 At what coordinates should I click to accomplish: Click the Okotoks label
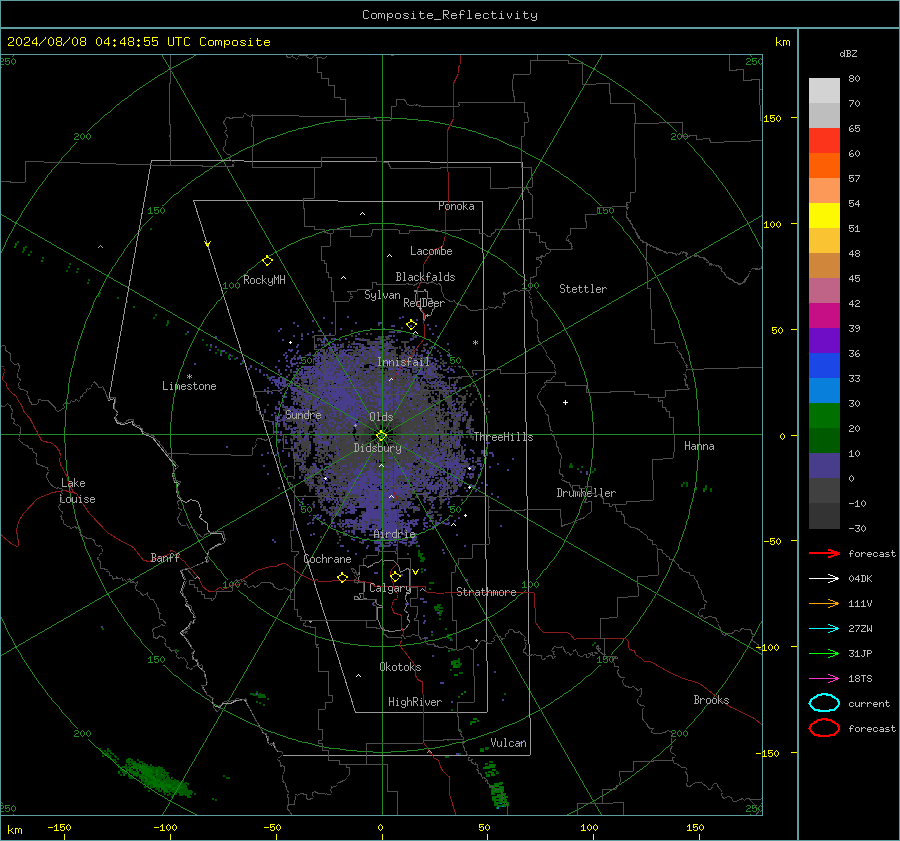tap(400, 667)
